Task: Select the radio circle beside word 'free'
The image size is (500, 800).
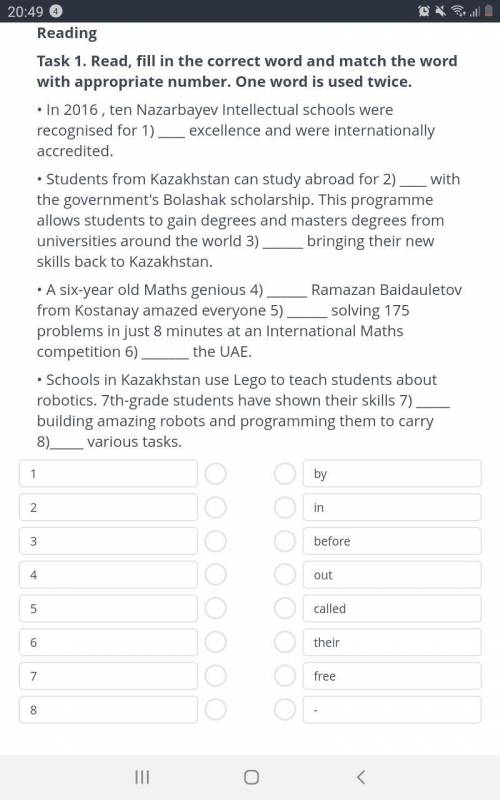Action: click(285, 676)
